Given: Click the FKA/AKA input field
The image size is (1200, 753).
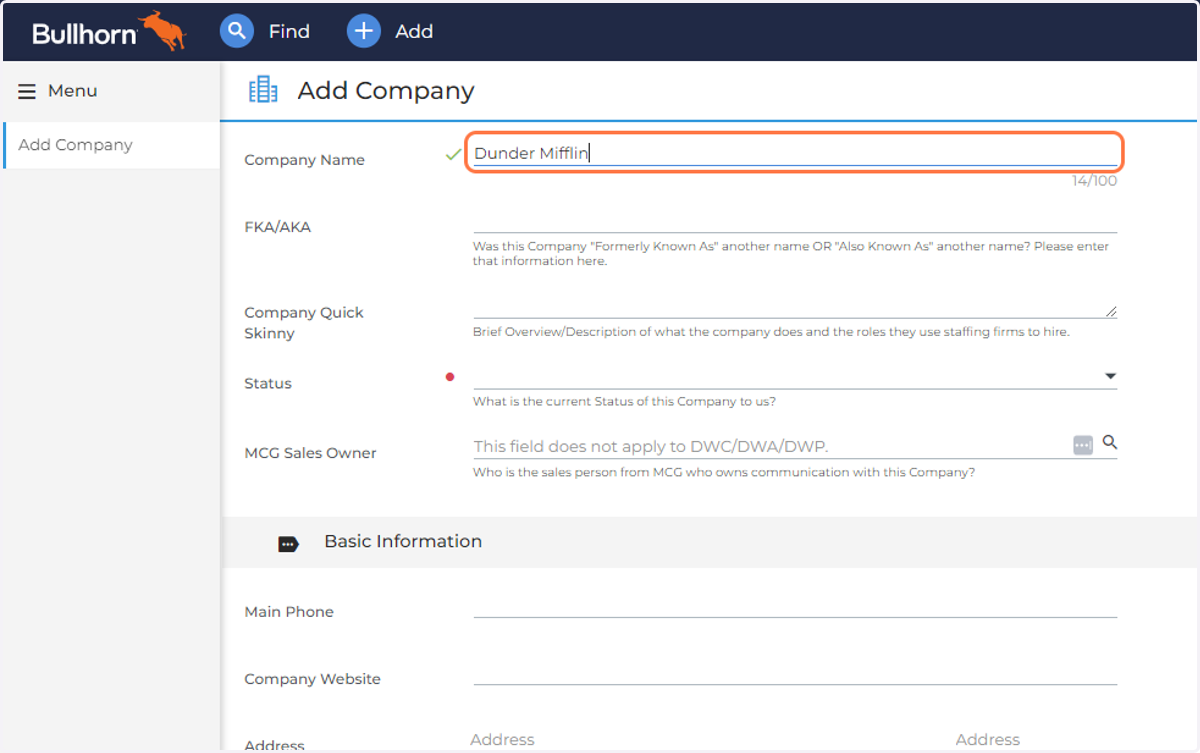Looking at the screenshot, I should (795, 220).
